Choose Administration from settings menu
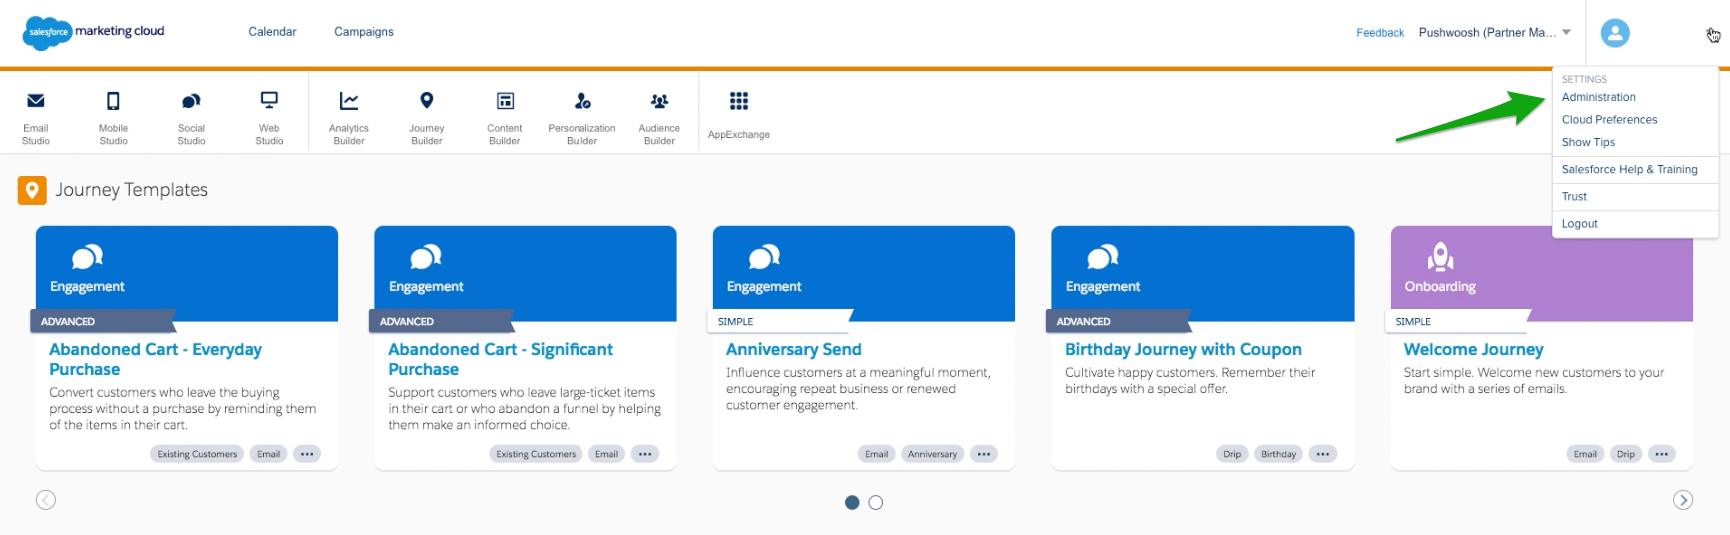 [1599, 97]
